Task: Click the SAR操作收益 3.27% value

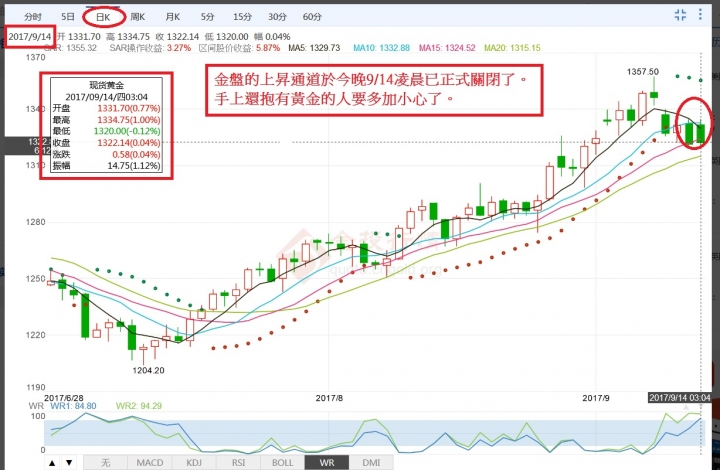Action: pos(179,48)
